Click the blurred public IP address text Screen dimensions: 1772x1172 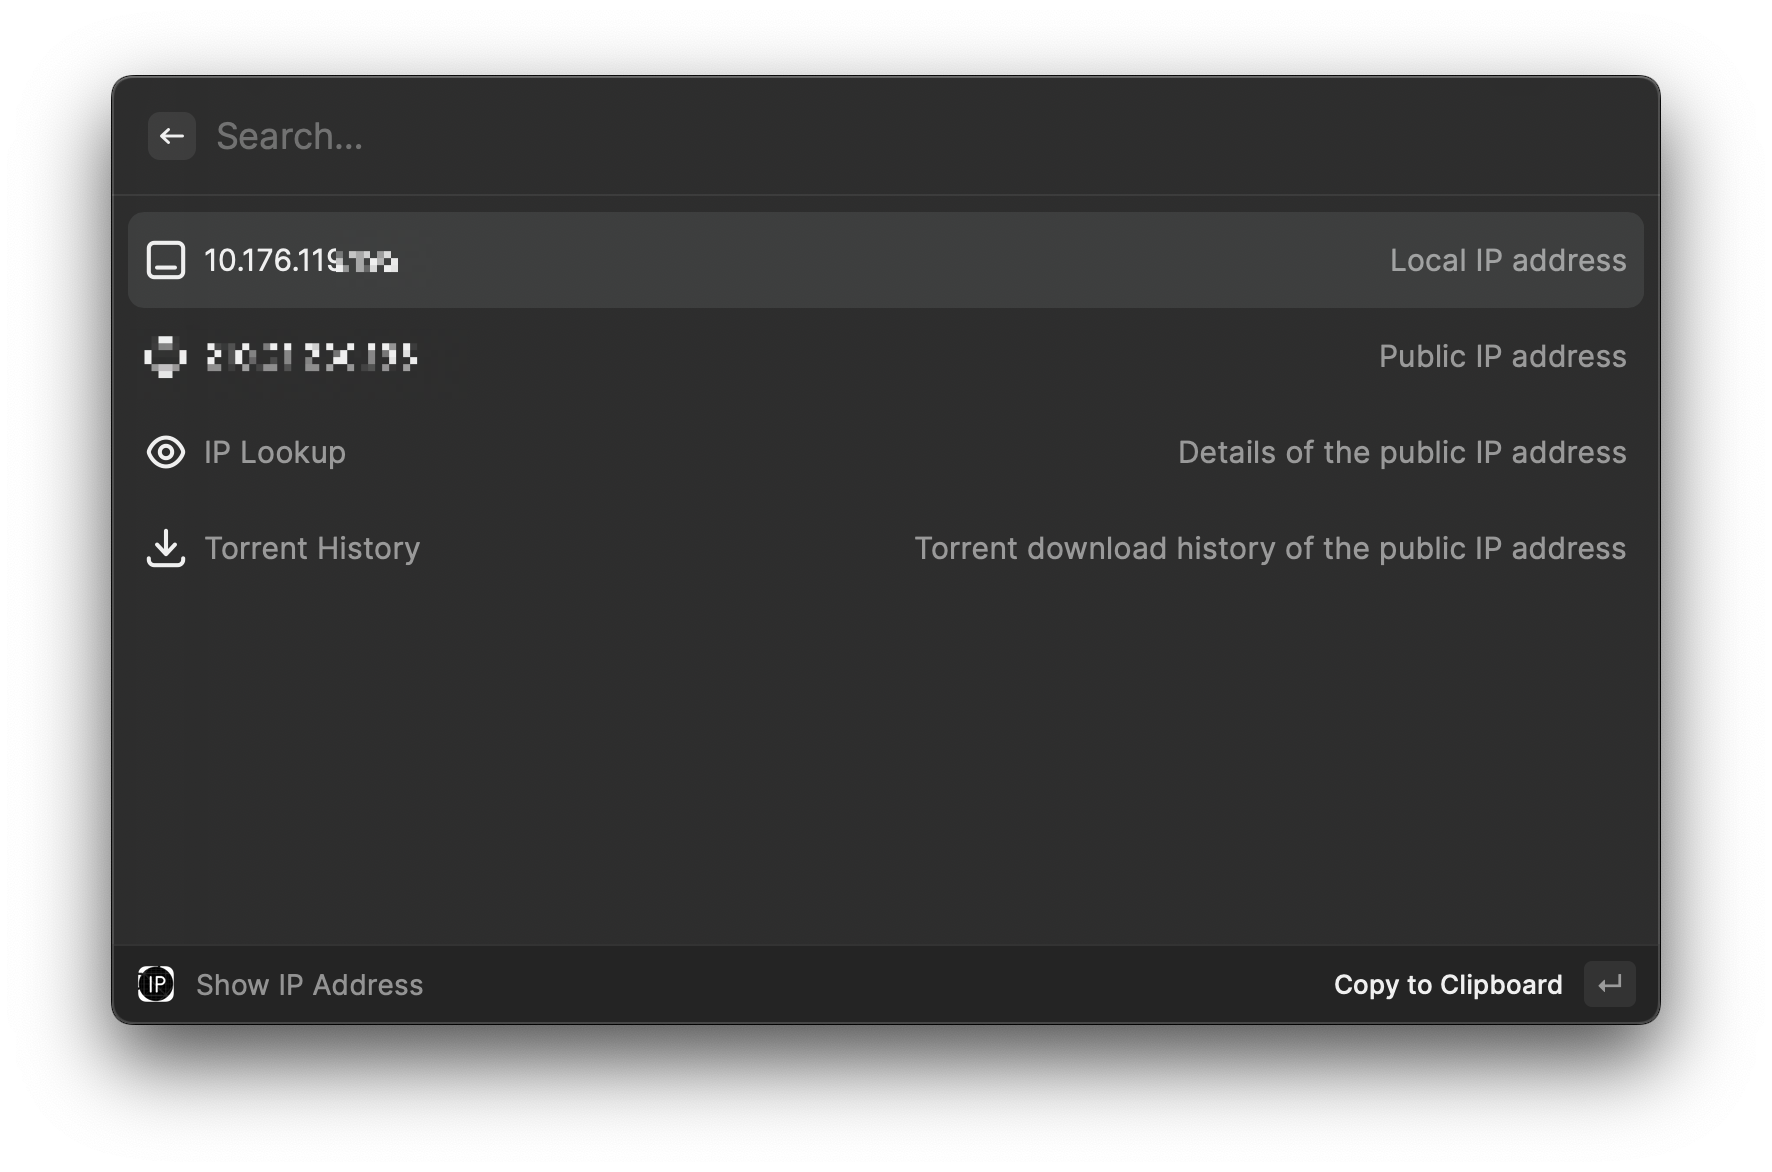(311, 356)
